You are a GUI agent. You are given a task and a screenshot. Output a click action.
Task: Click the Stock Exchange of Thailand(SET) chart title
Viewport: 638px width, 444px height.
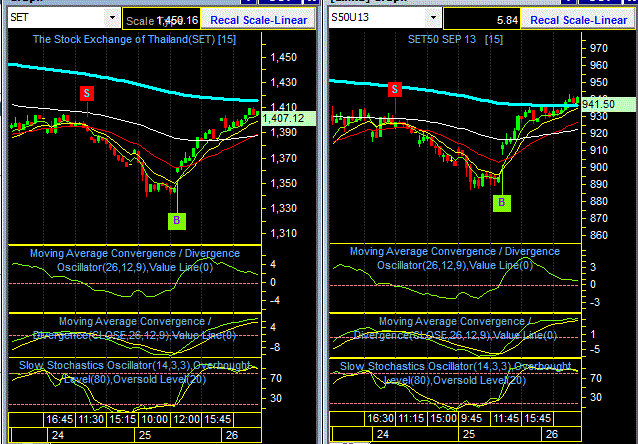point(134,39)
